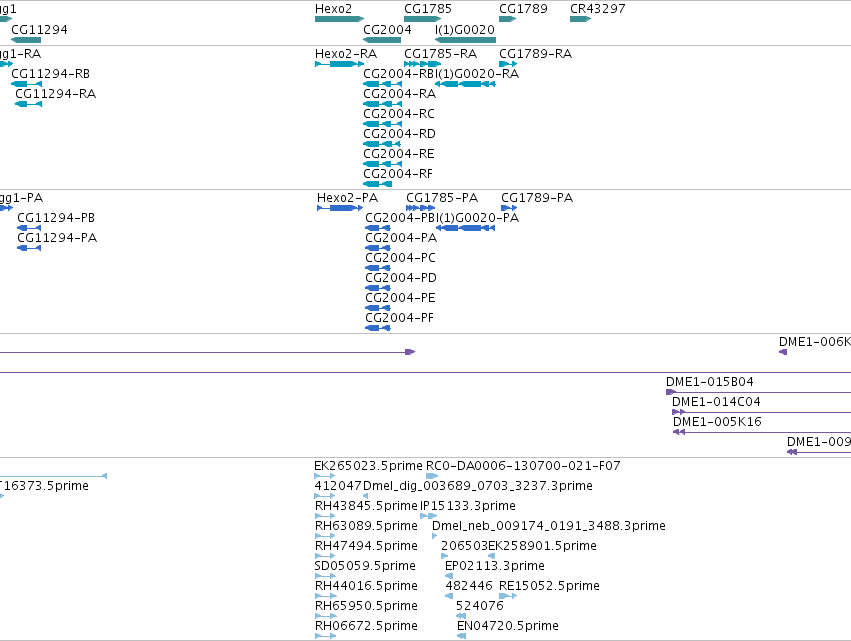This screenshot has height=641, width=851.
Task: Select the DME1-015B04 BAC label
Action: tap(710, 382)
